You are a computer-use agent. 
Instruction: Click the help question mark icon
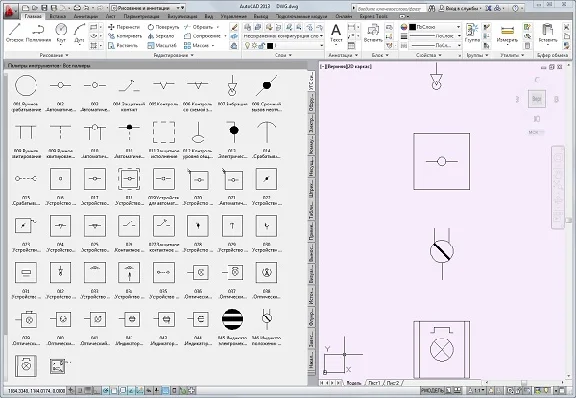point(515,8)
